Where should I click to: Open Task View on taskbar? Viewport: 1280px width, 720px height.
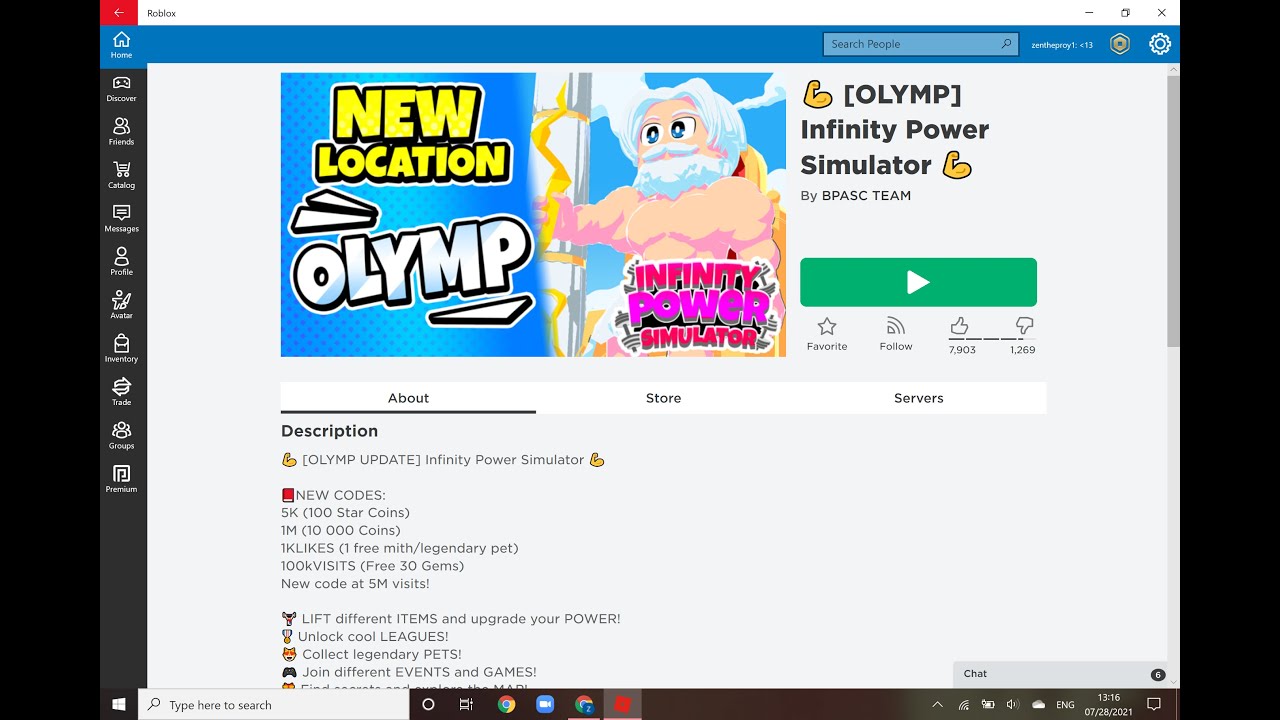tap(466, 704)
